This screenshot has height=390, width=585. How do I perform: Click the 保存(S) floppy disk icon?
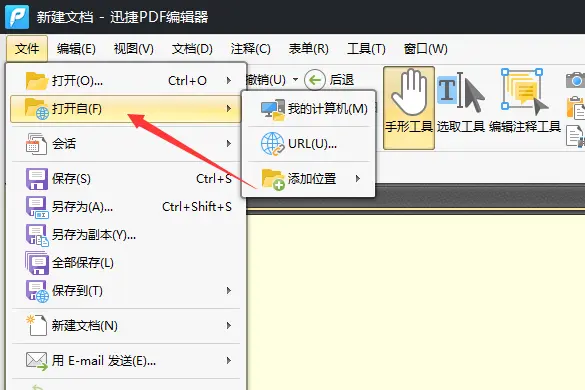[37, 179]
